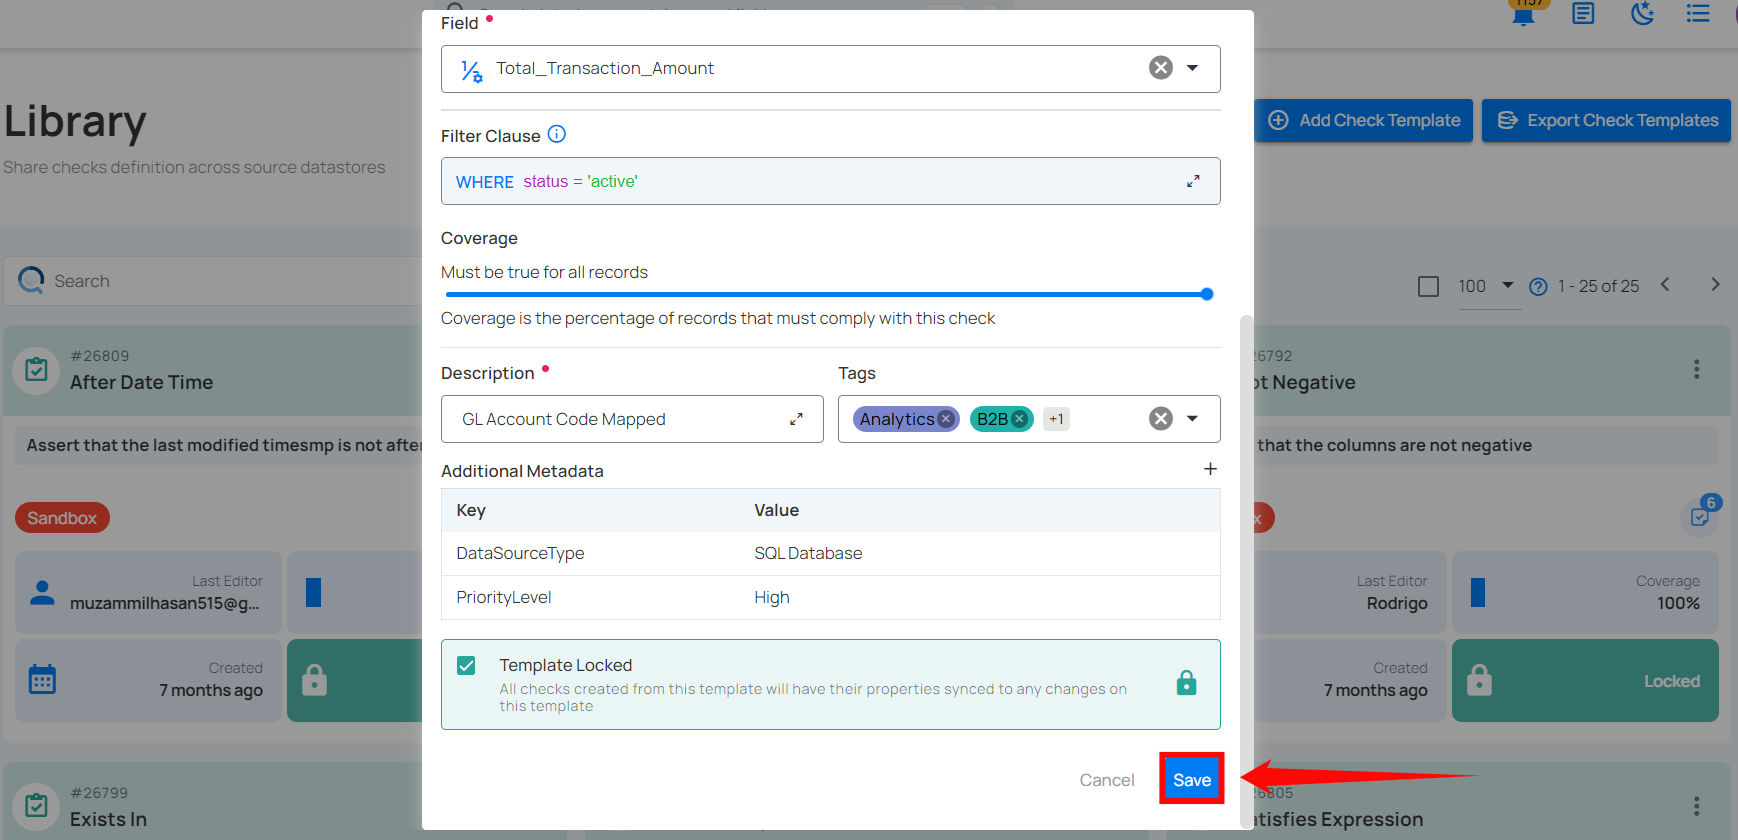Viewport: 1738px width, 840px height.
Task: Open After Date Time template title
Action: (141, 382)
